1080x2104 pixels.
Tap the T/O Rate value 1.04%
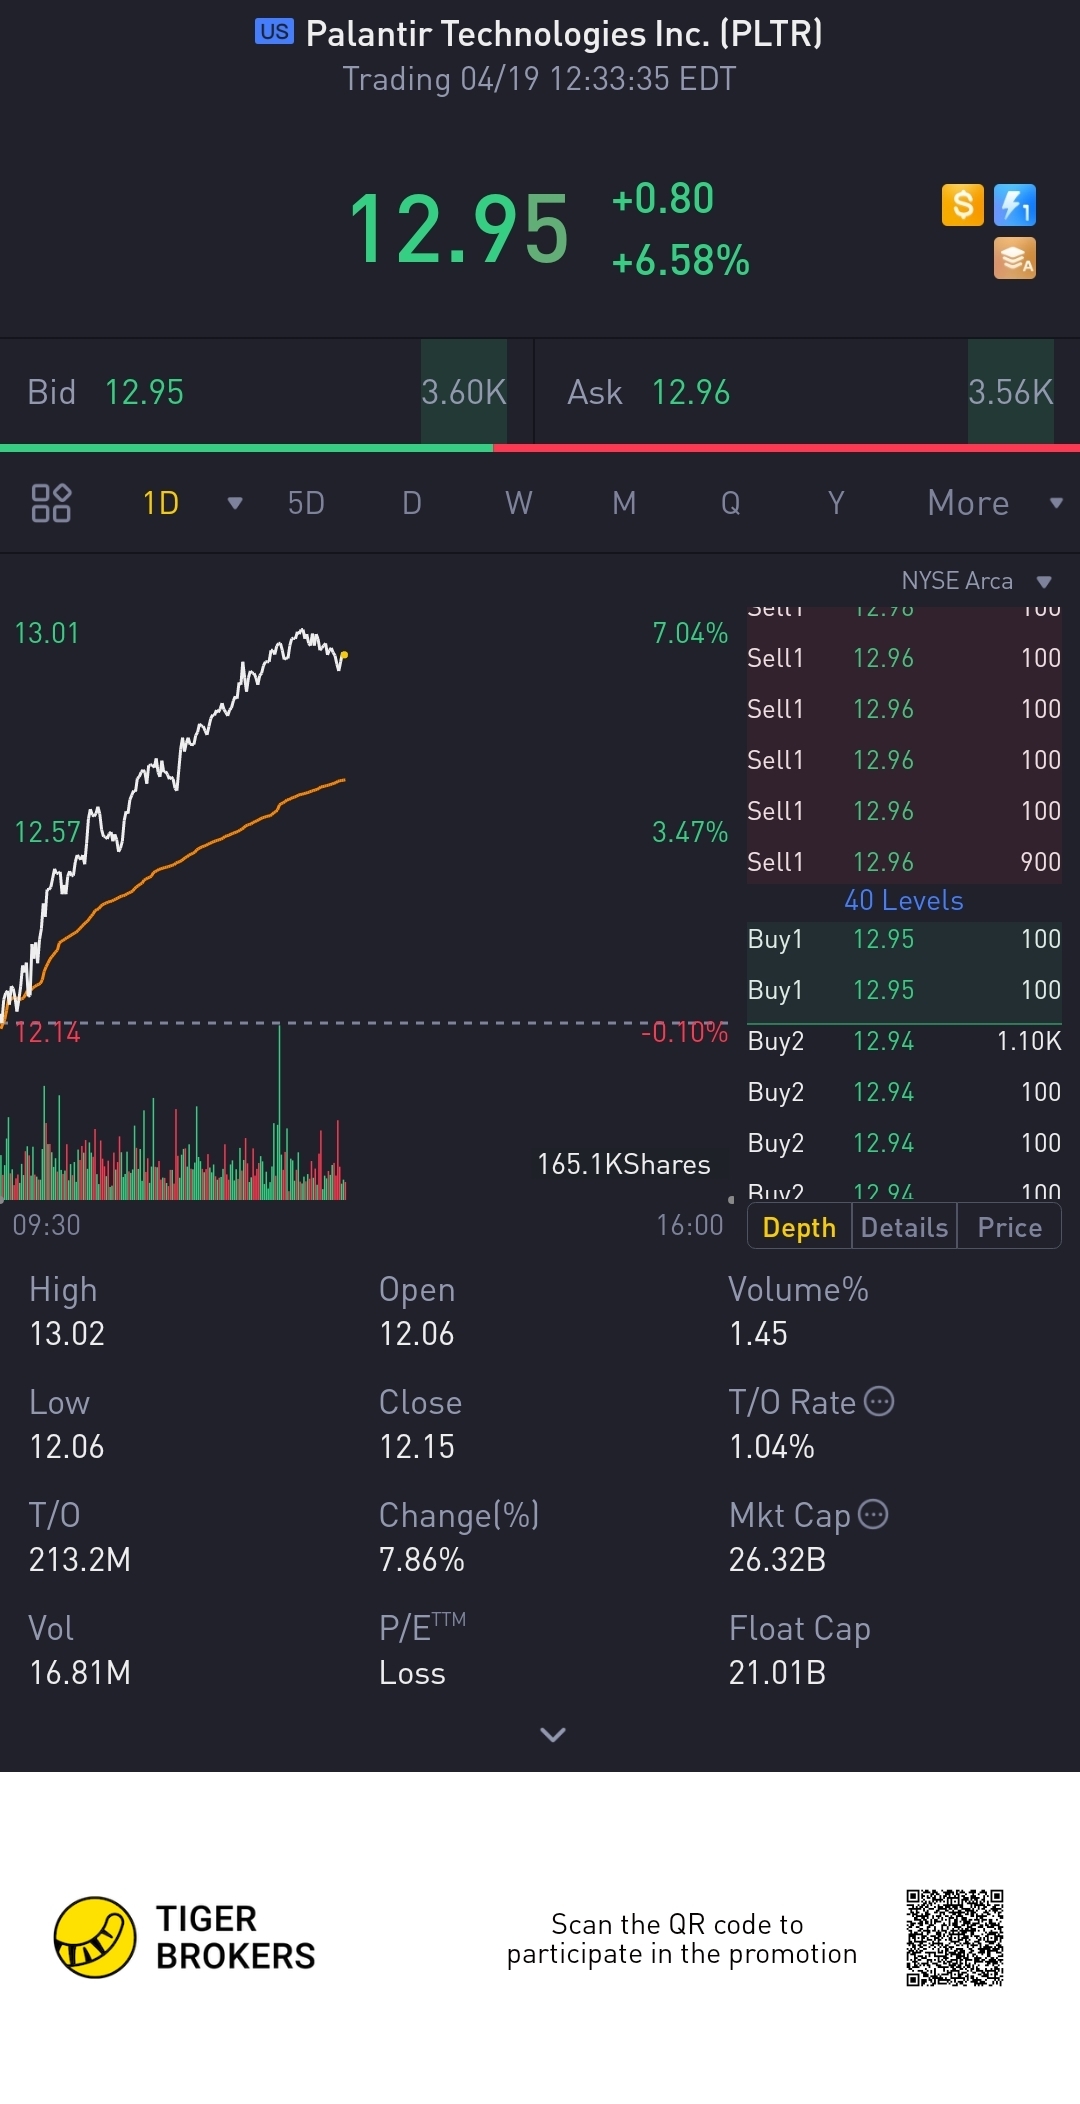coord(771,1446)
